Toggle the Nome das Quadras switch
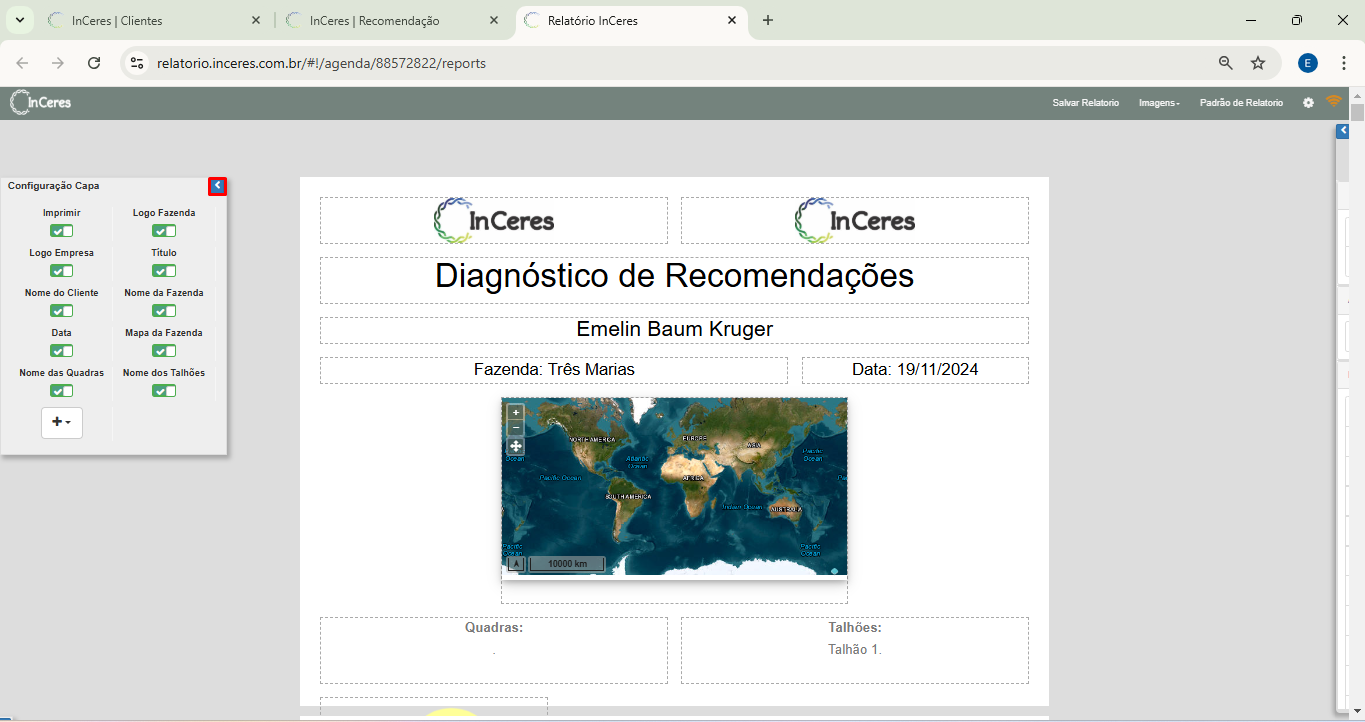This screenshot has height=722, width=1365. pyautogui.click(x=62, y=391)
